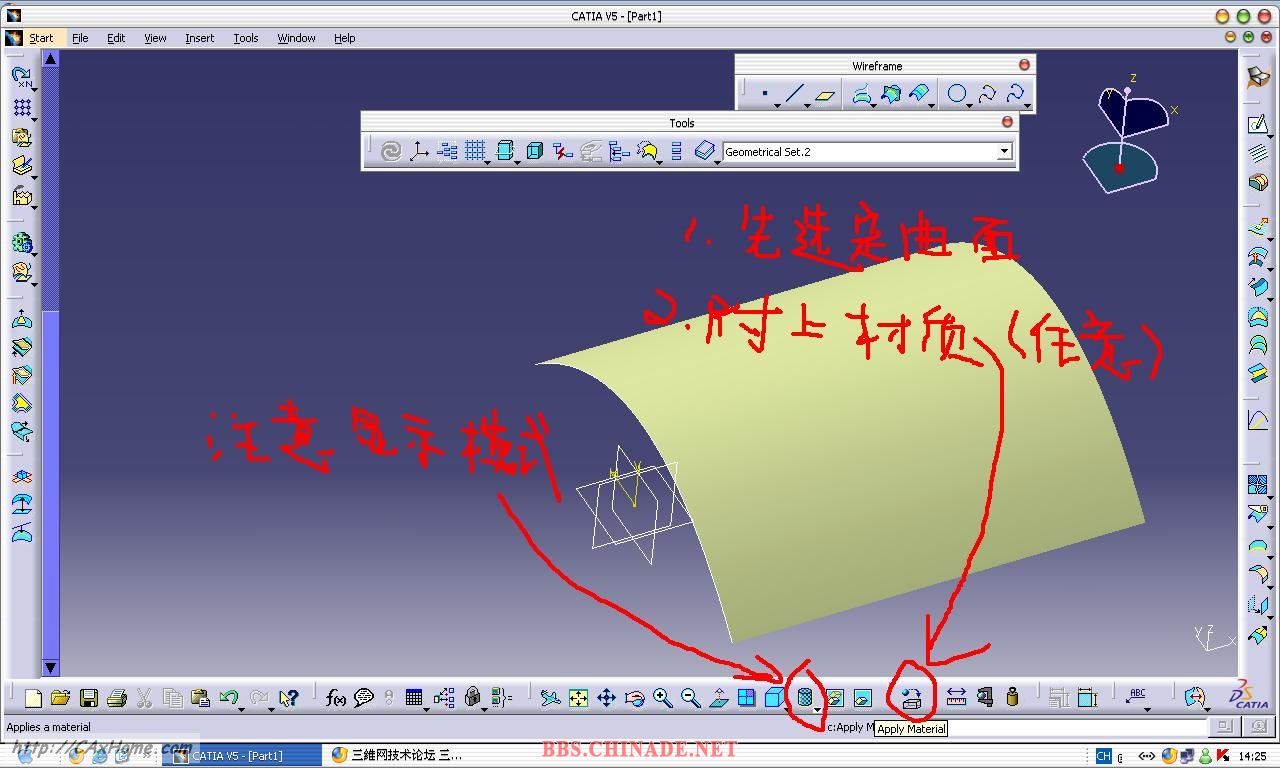Click the Plane tool in Wireframe toolbar
This screenshot has height=768, width=1280.
pos(825,94)
